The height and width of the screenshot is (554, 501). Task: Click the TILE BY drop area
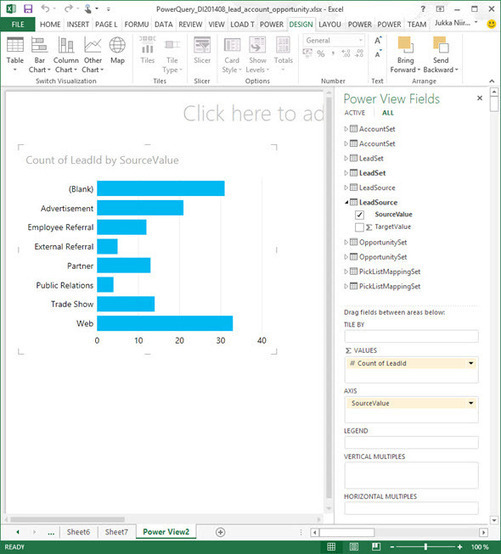point(411,336)
